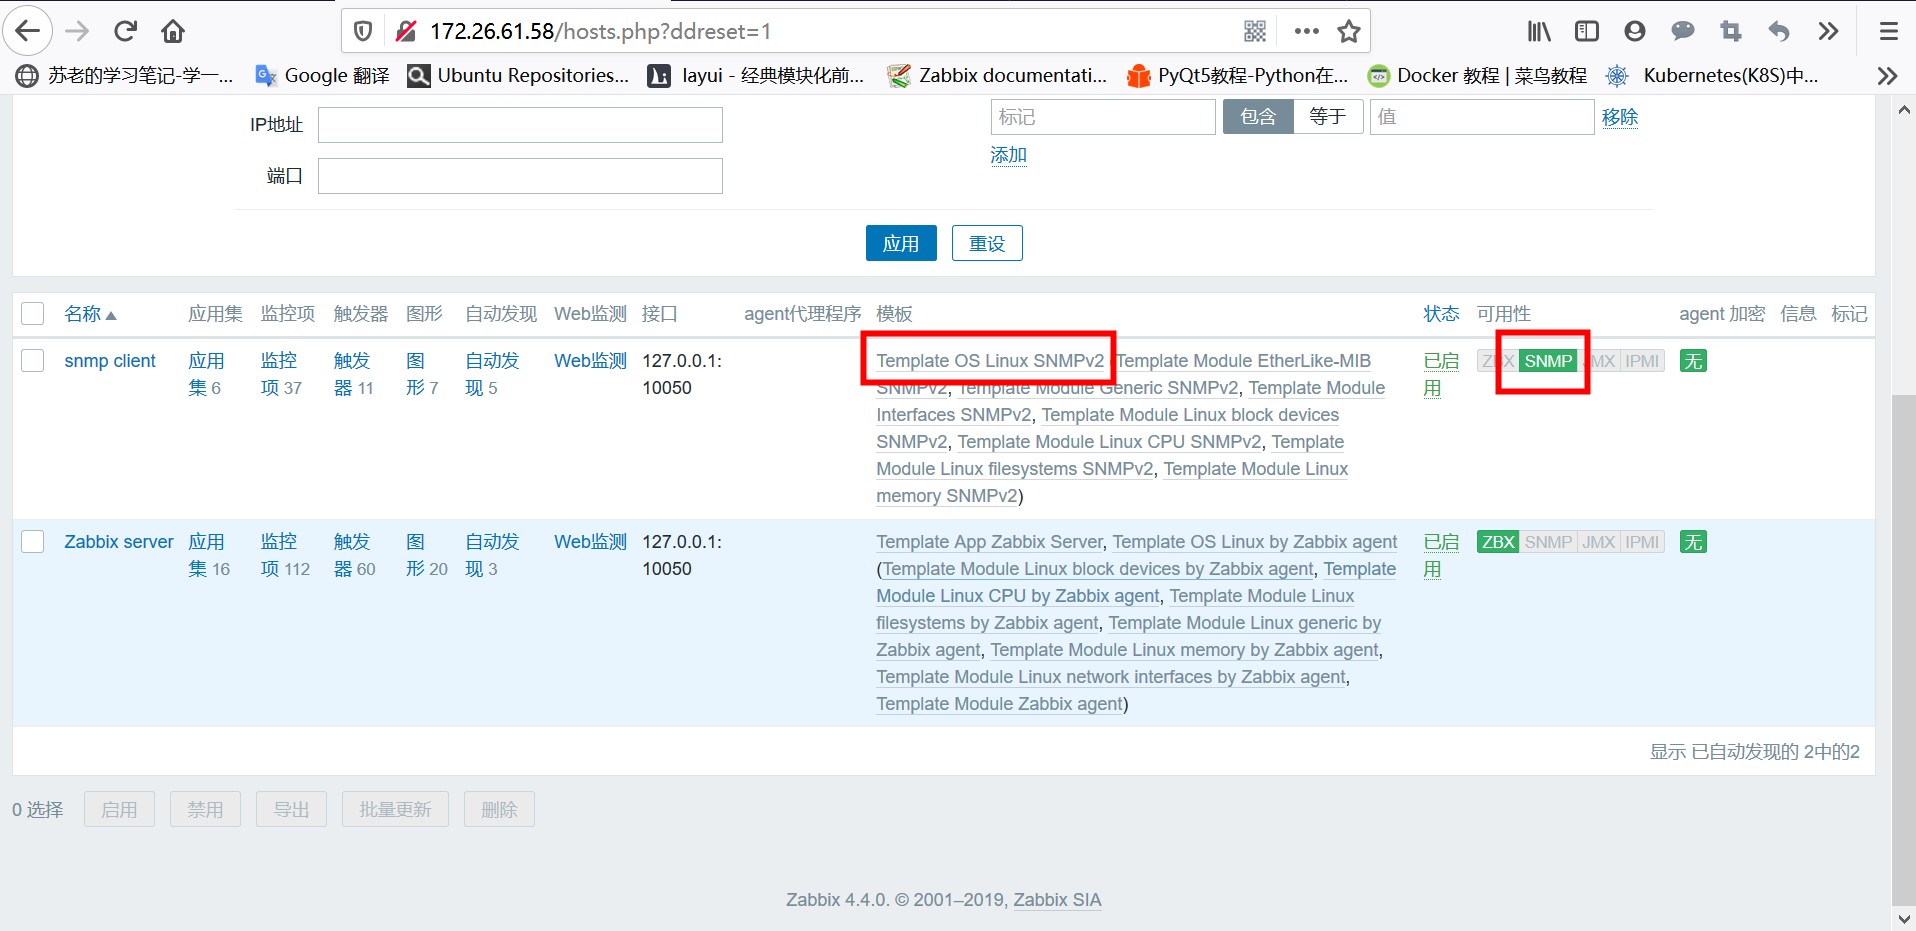Check the snmp client host checkbox
The width and height of the screenshot is (1916, 931).
33,361
